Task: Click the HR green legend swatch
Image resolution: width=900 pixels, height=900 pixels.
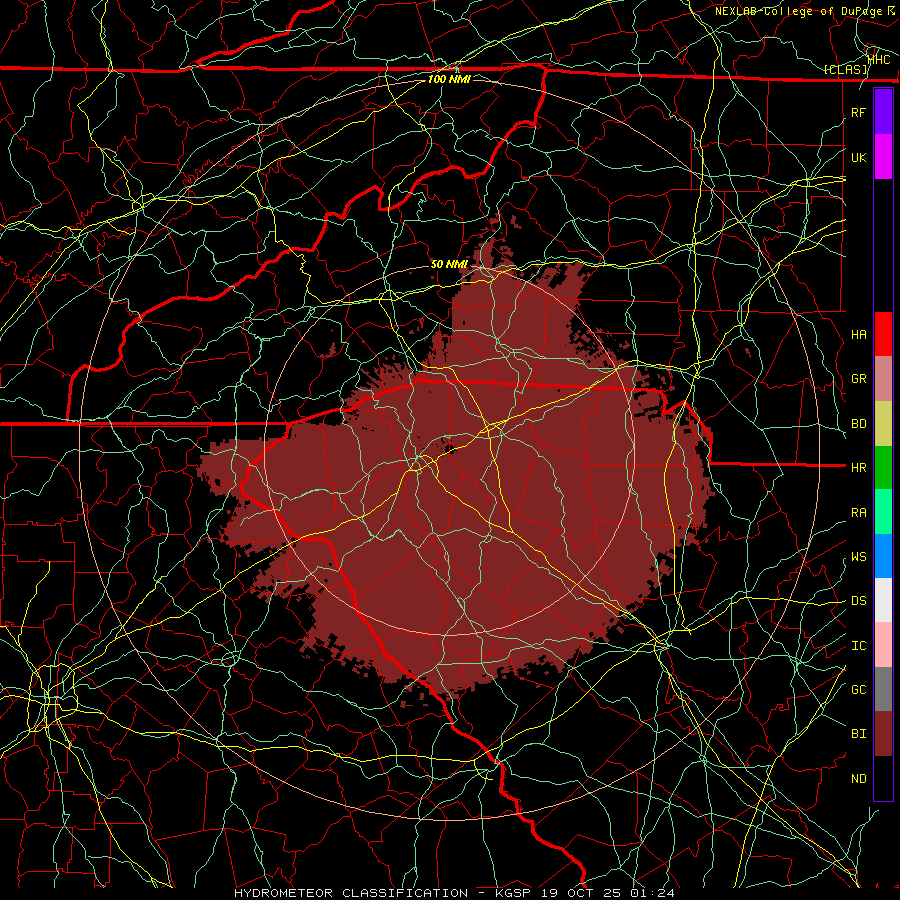Action: [x=883, y=467]
